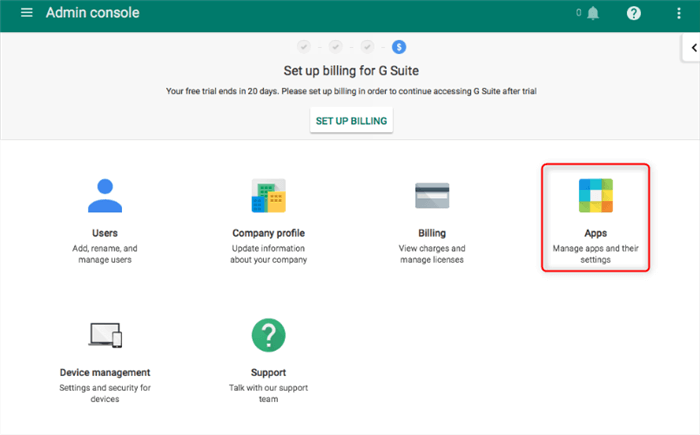Click the Users label text
The width and height of the screenshot is (700, 435).
(106, 233)
